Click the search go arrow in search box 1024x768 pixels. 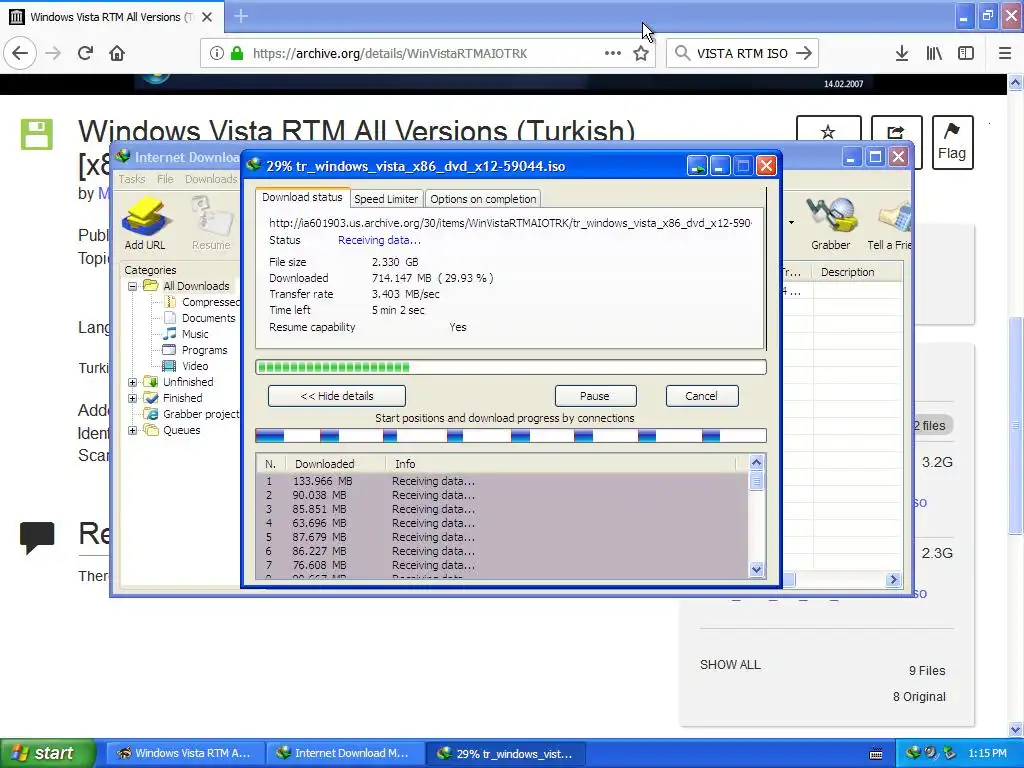point(804,53)
